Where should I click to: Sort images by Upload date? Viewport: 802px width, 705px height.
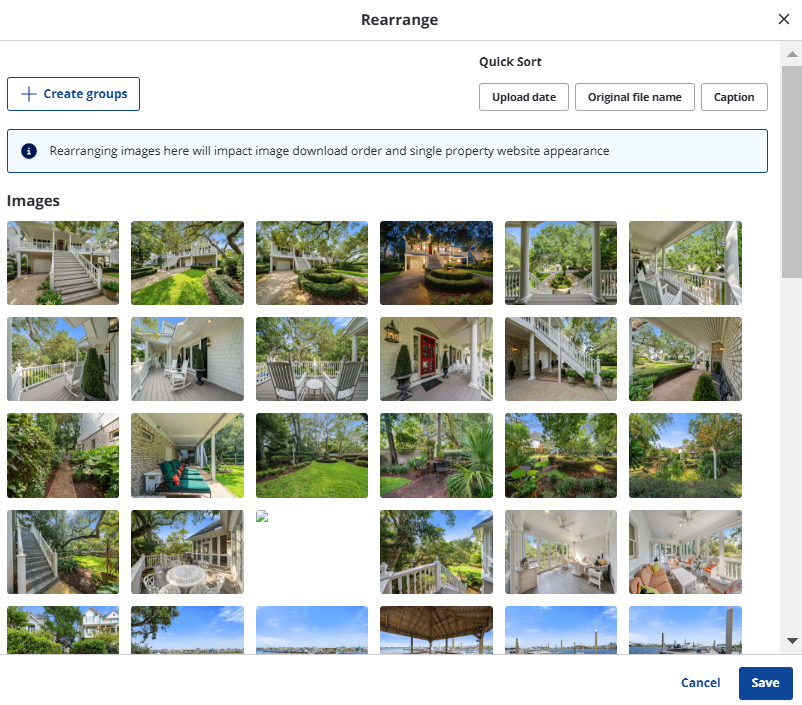[524, 97]
